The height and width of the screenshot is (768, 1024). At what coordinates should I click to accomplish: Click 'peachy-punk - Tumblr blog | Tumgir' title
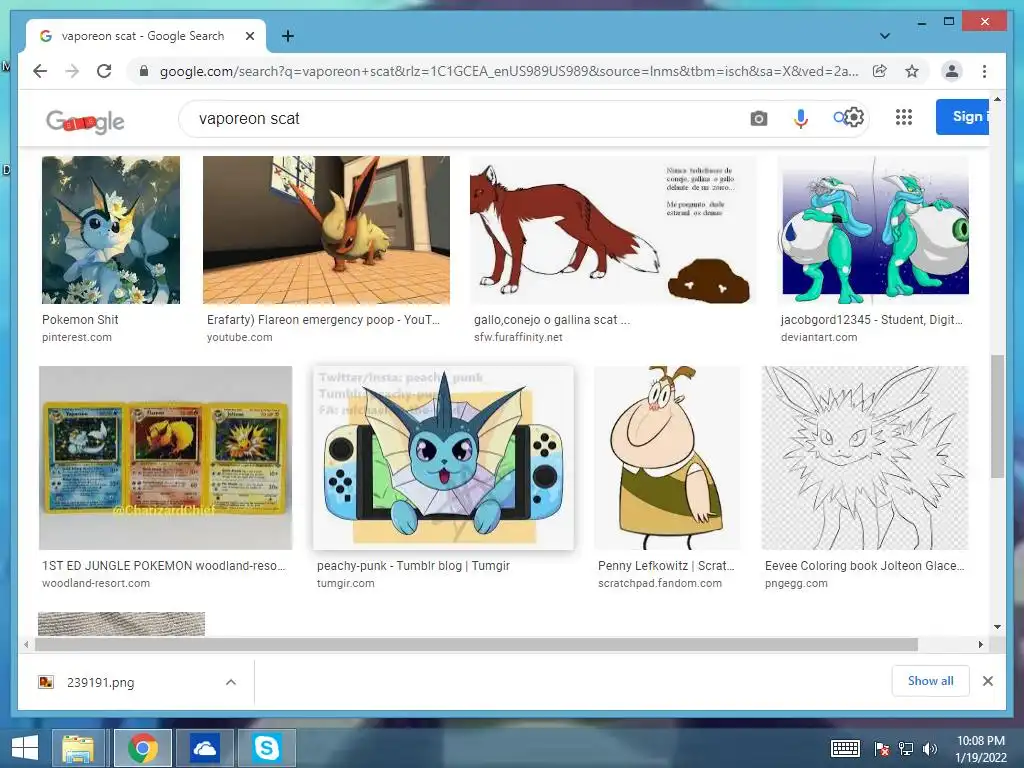pyautogui.click(x=413, y=566)
